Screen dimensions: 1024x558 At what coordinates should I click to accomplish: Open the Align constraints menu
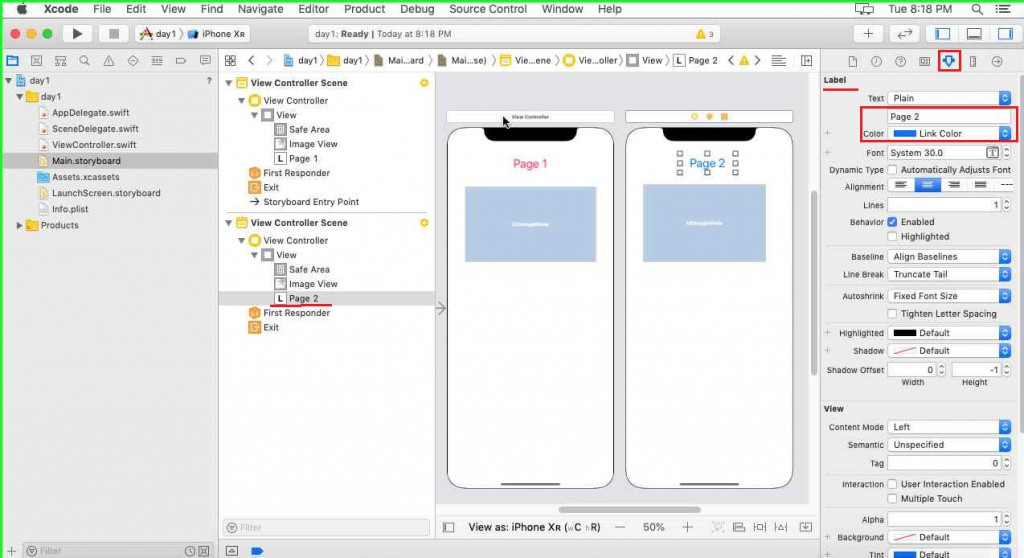click(739, 527)
